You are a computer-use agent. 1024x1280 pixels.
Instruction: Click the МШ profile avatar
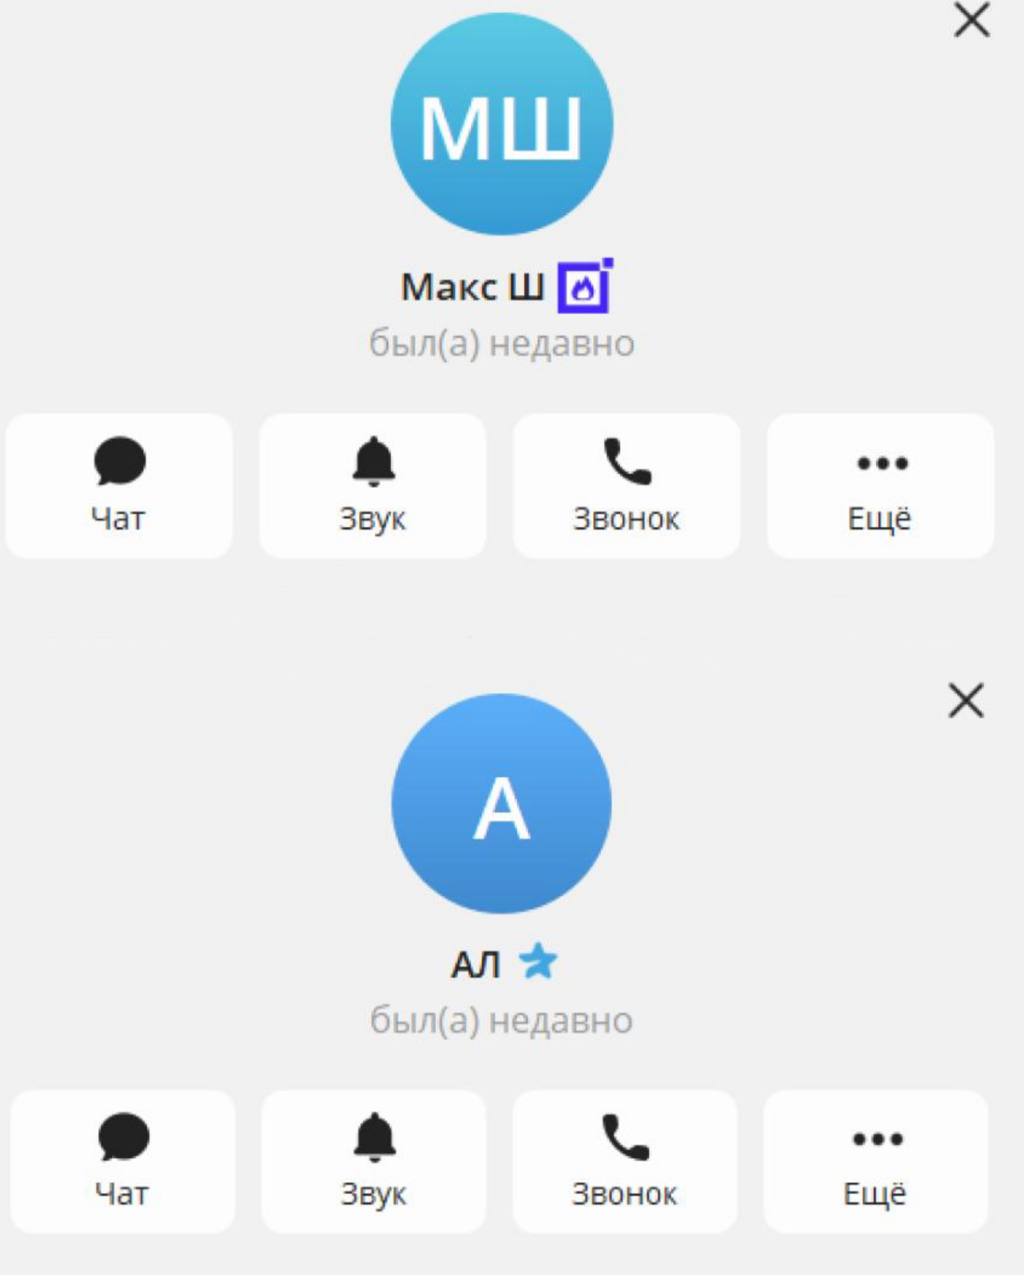click(501, 124)
